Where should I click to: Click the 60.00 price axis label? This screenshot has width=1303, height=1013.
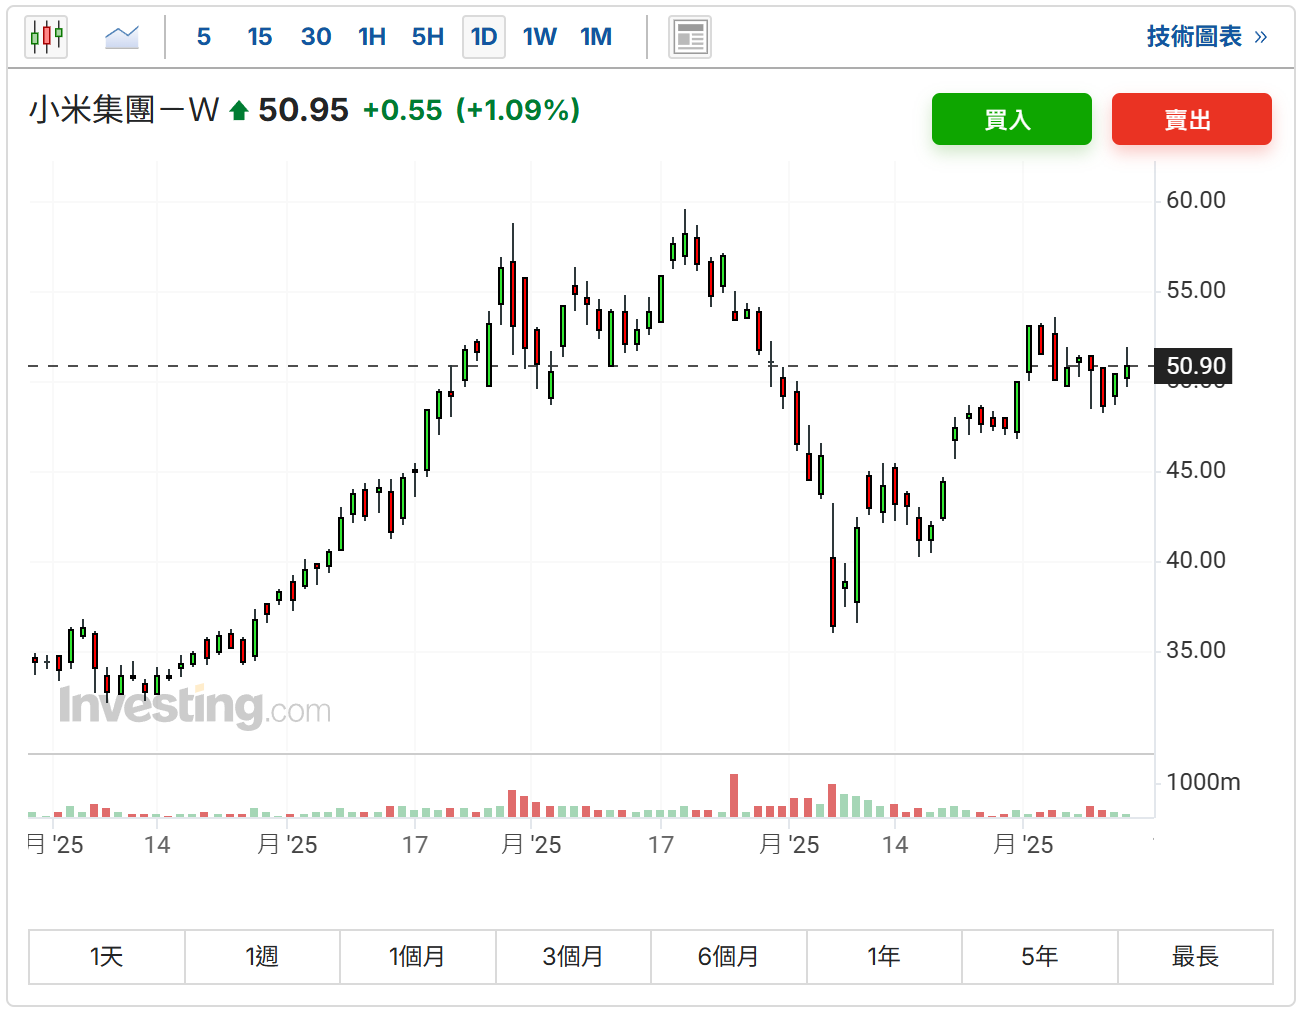(1196, 200)
